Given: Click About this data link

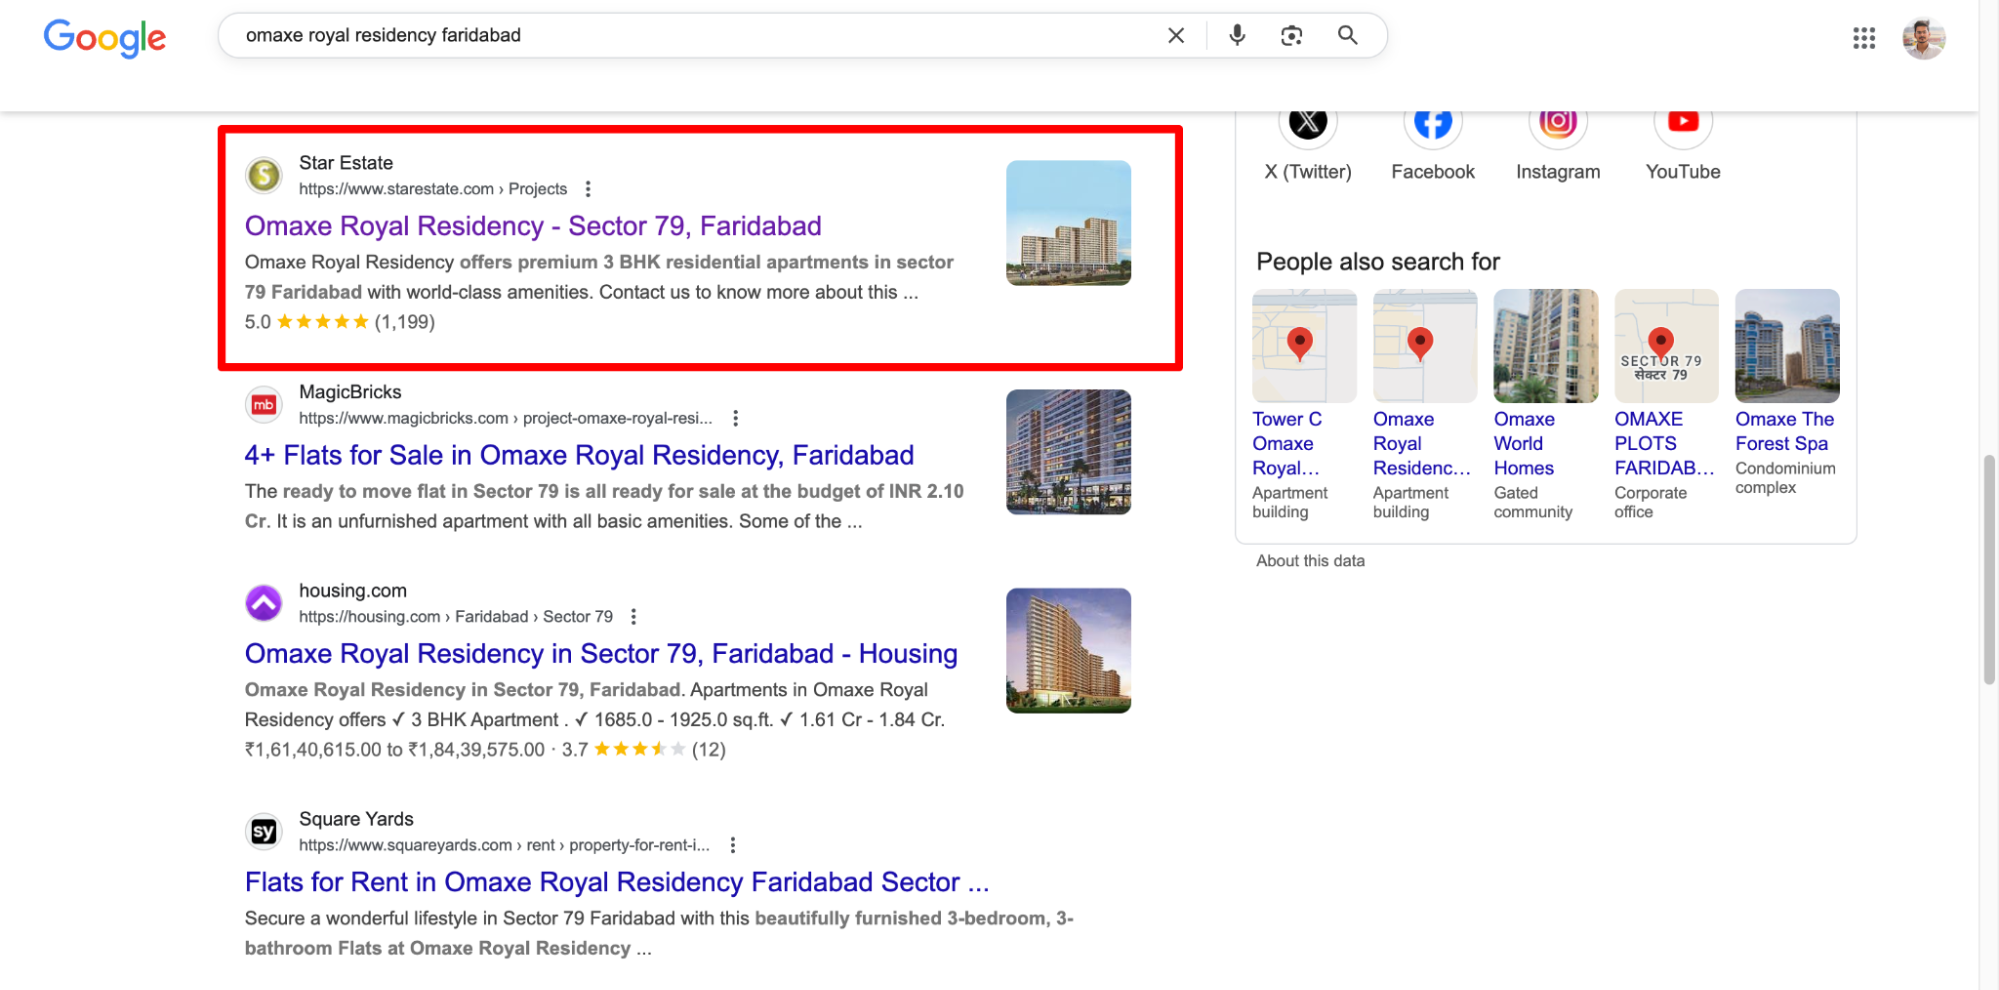Looking at the screenshot, I should [1310, 561].
